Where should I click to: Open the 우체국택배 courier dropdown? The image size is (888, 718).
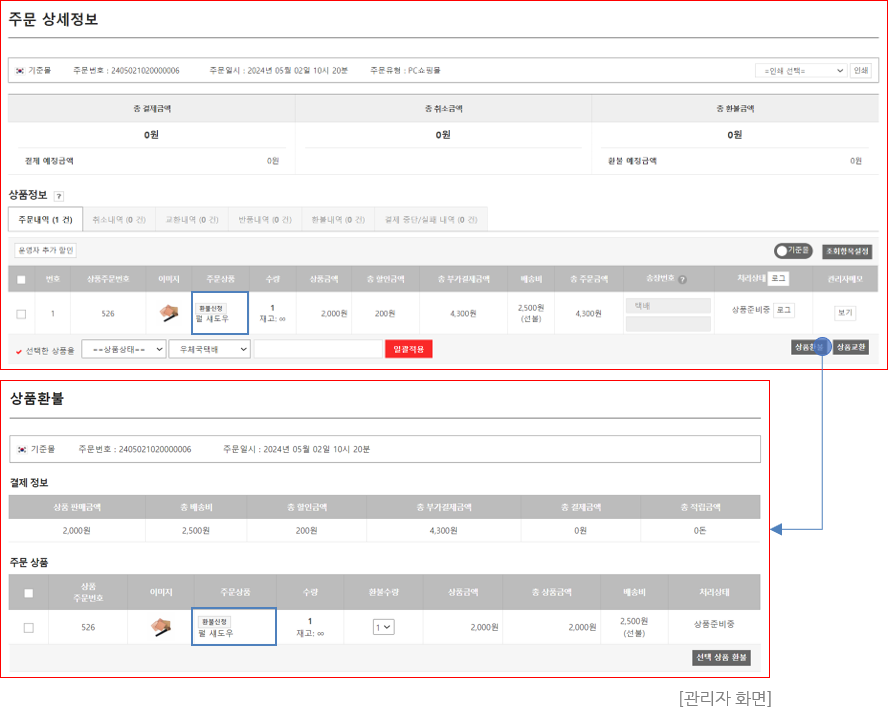click(208, 349)
